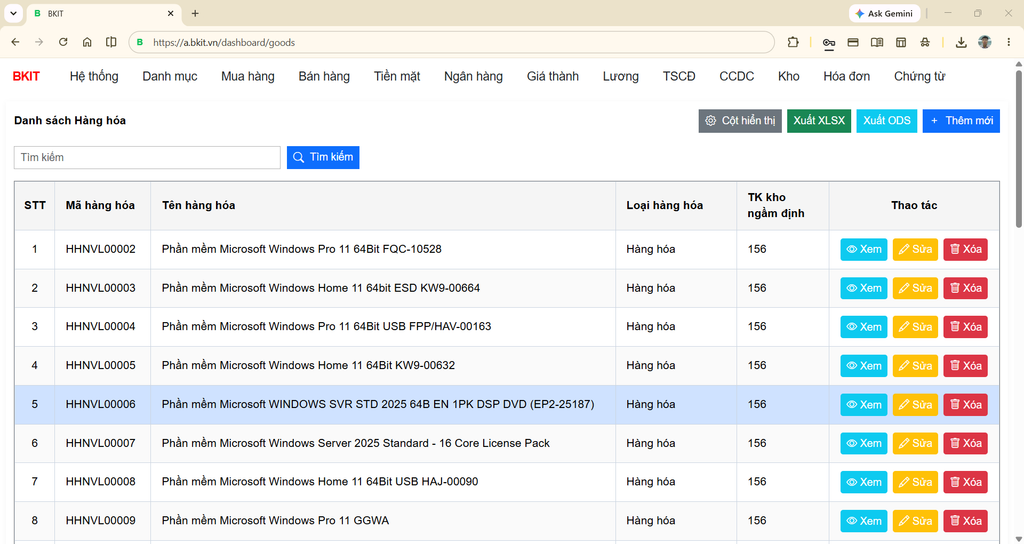The image size is (1024, 544).
Task: Export list with Xuất ODS
Action: click(887, 121)
